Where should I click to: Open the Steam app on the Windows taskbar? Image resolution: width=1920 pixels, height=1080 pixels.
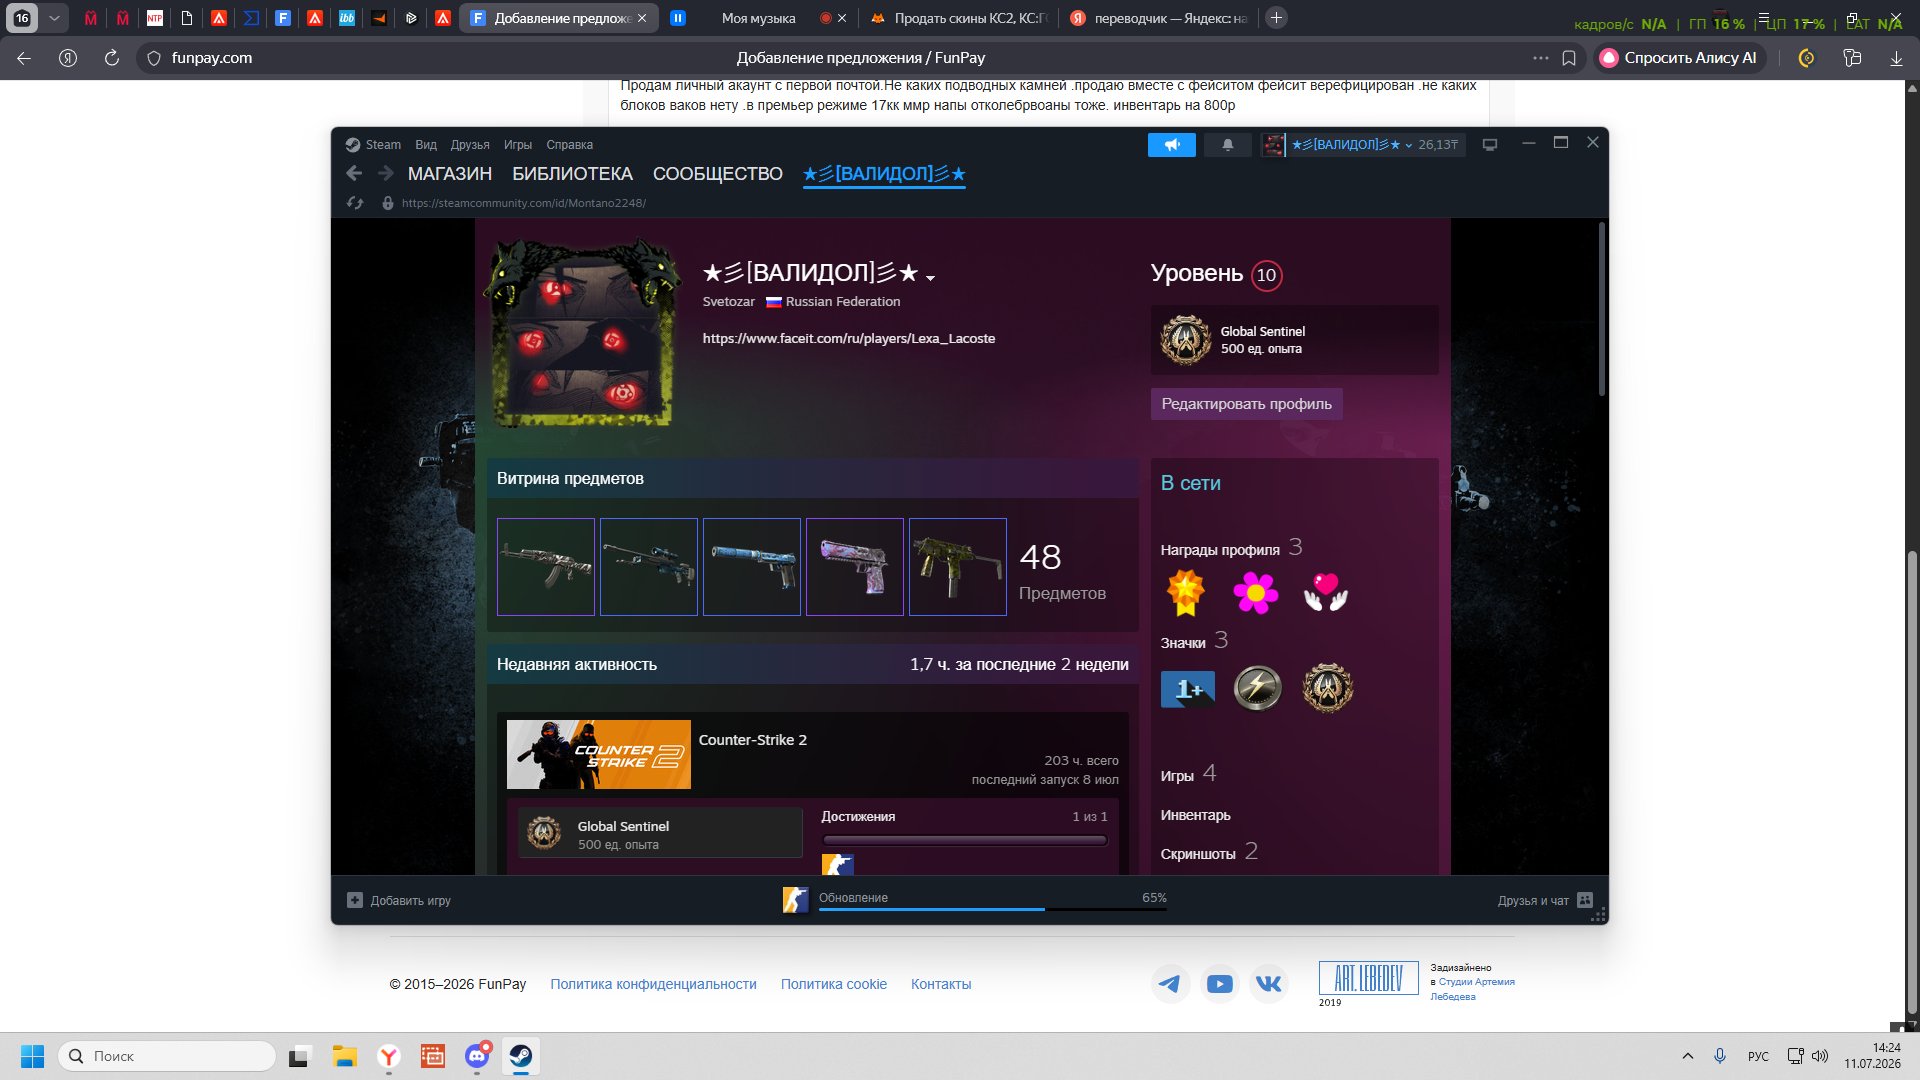[x=521, y=1056]
